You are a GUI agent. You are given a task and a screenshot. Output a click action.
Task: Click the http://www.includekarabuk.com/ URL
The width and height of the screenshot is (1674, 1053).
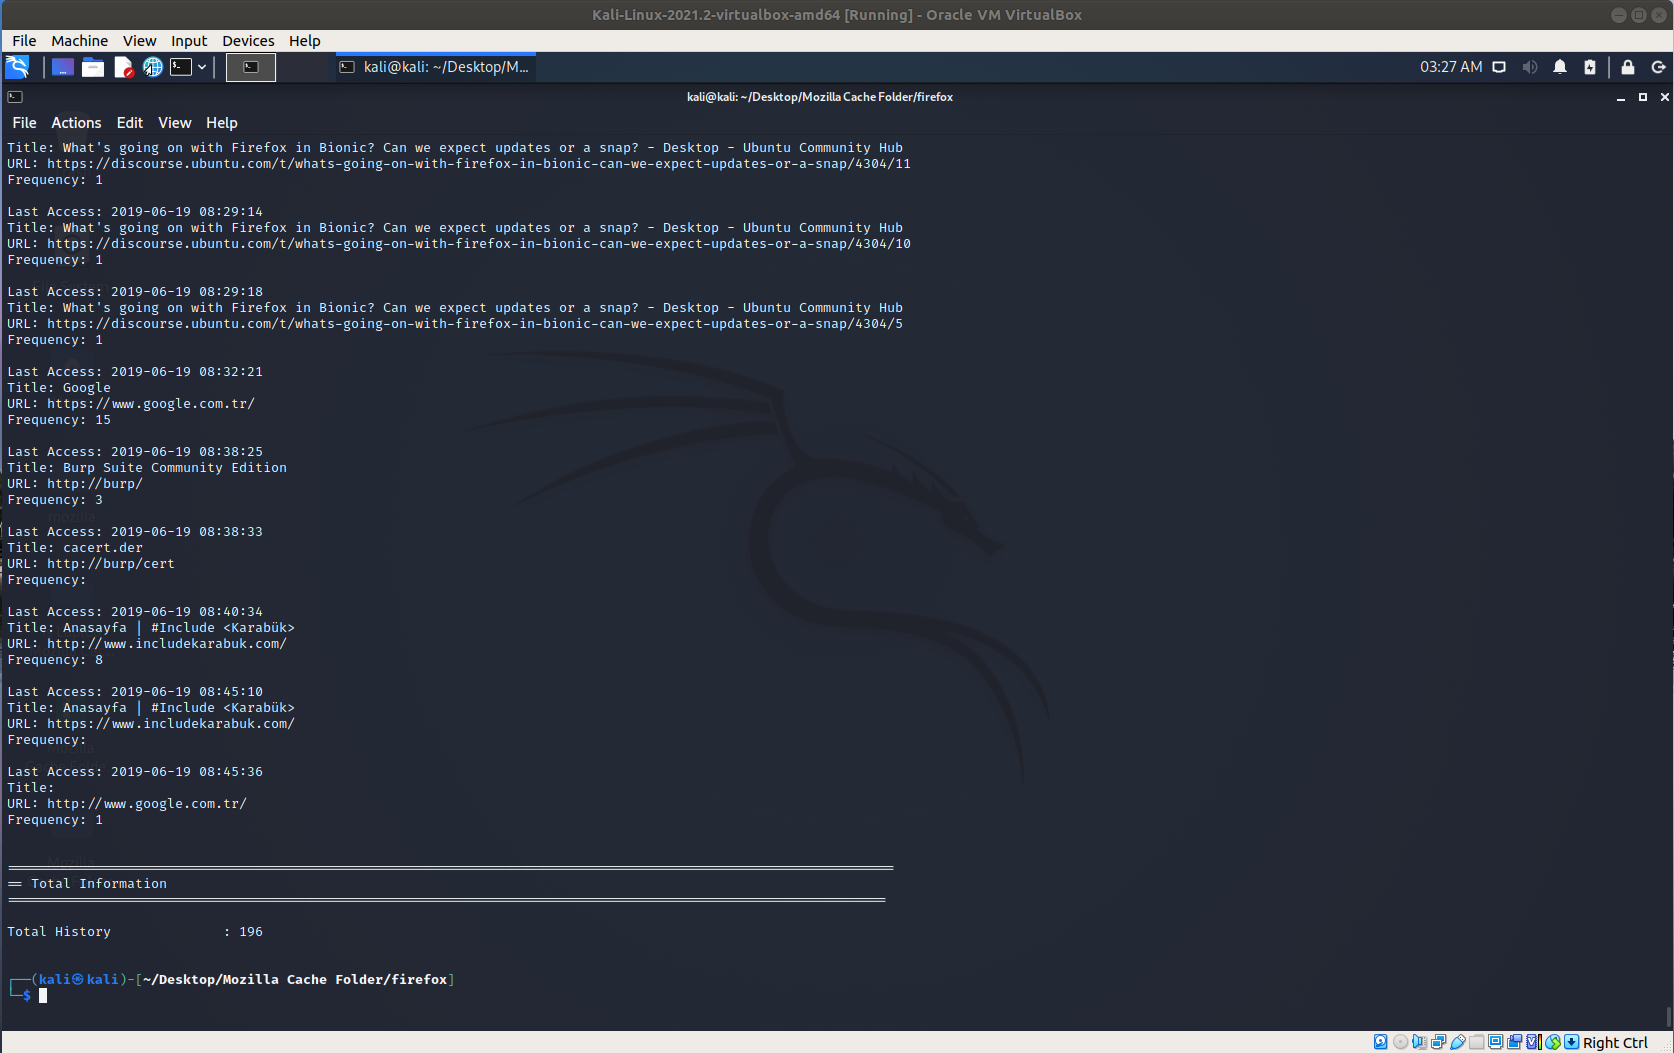[x=167, y=644]
